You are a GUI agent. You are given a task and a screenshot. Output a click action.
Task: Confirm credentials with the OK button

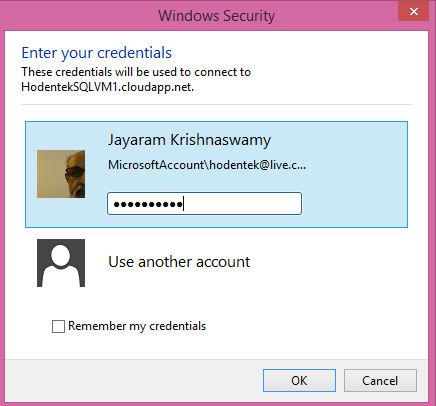[299, 380]
